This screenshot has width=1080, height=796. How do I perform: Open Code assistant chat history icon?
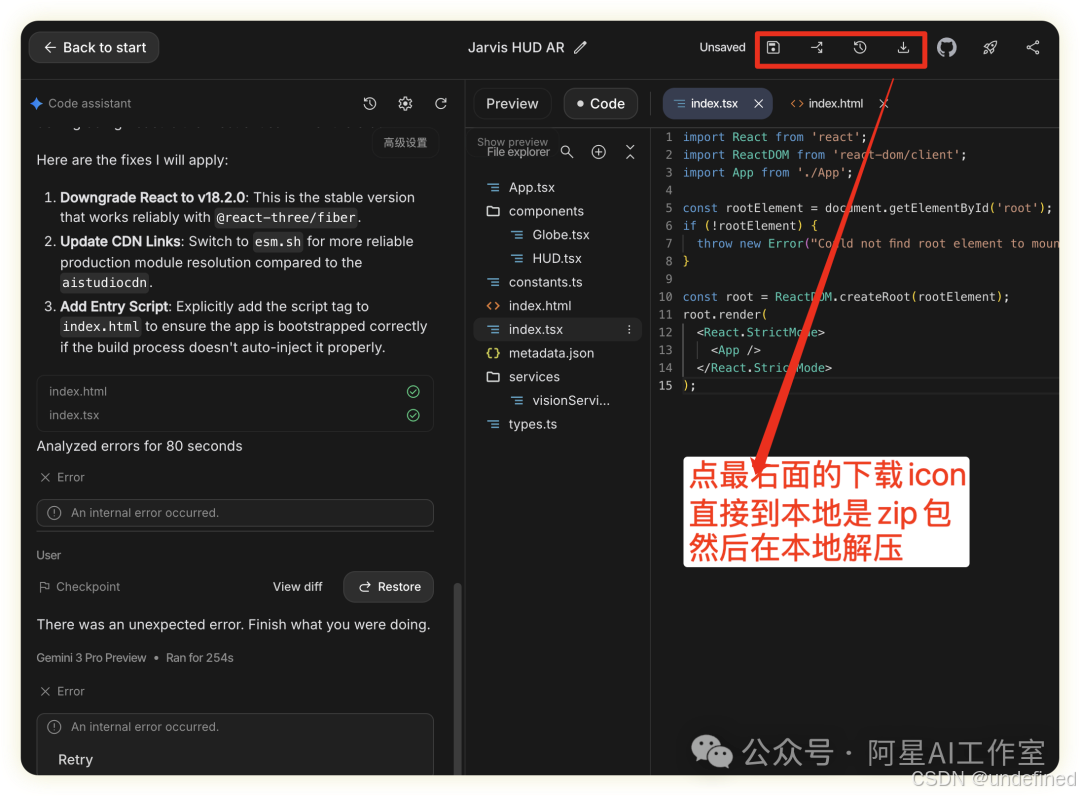[x=370, y=103]
